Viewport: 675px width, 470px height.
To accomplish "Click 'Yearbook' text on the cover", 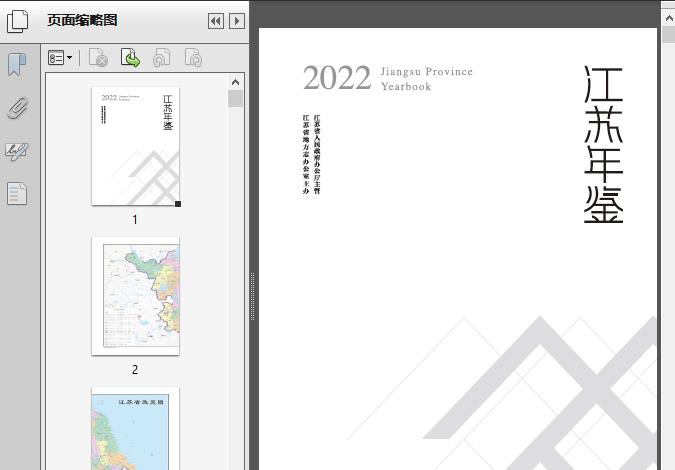I will [406, 86].
